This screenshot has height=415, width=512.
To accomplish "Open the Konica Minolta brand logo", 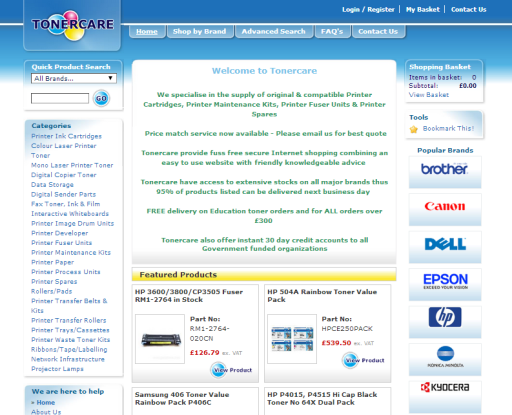I will click(x=445, y=360).
